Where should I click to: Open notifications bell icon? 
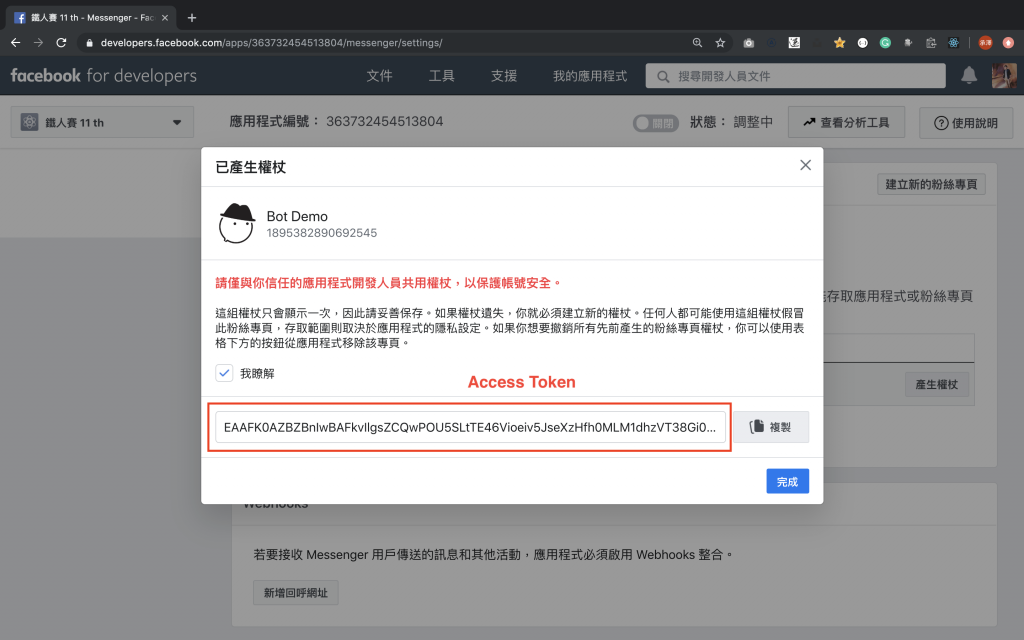click(969, 76)
